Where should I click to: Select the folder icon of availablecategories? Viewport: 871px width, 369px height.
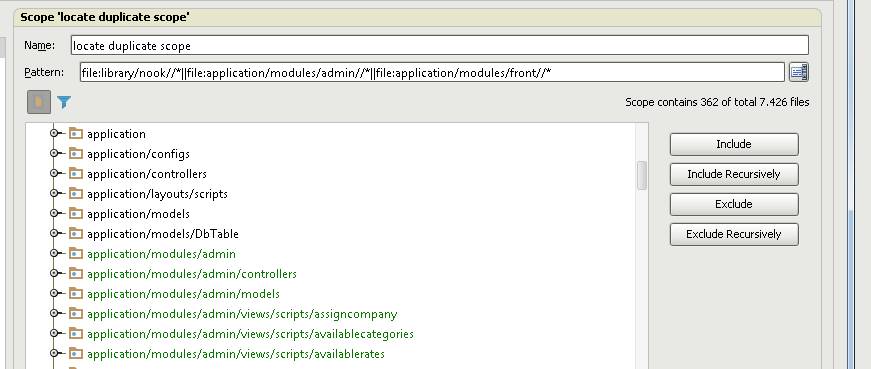(x=76, y=333)
